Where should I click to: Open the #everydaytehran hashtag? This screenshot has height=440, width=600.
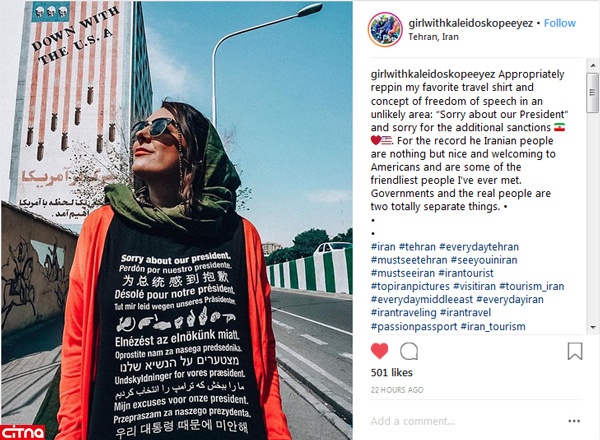pyautogui.click(x=479, y=247)
